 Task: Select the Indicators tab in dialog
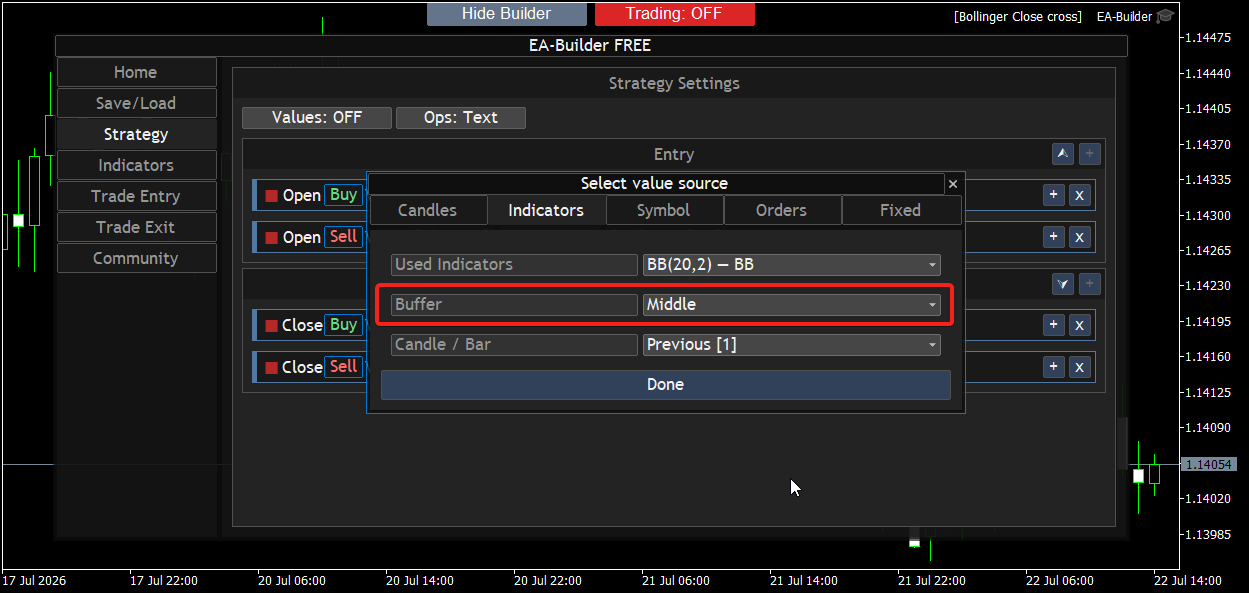click(546, 210)
